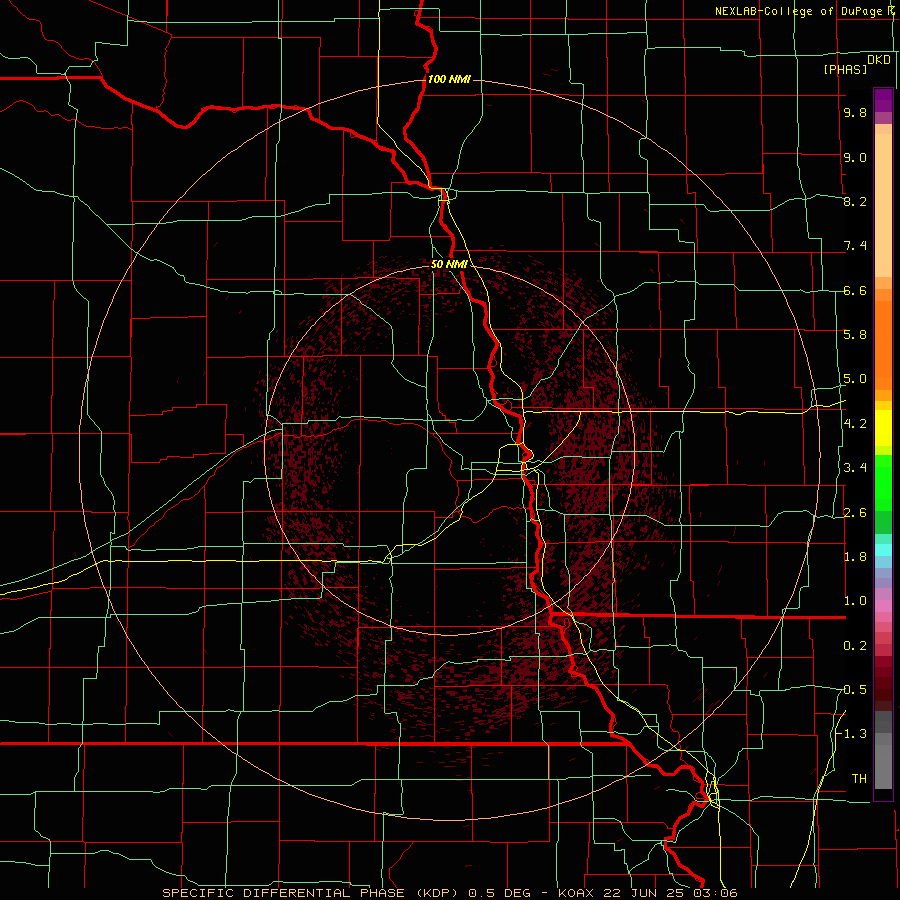Select the 50 NMI range ring label

[x=449, y=264]
